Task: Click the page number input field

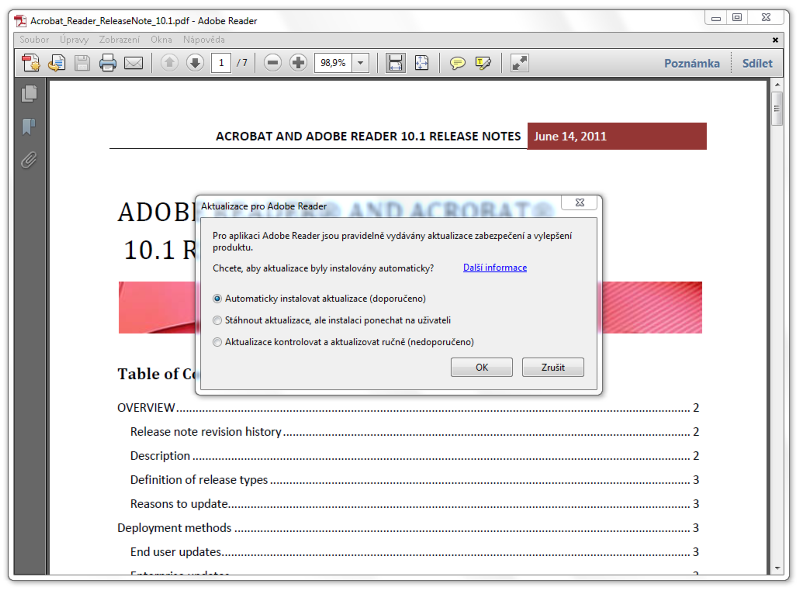Action: click(221, 63)
